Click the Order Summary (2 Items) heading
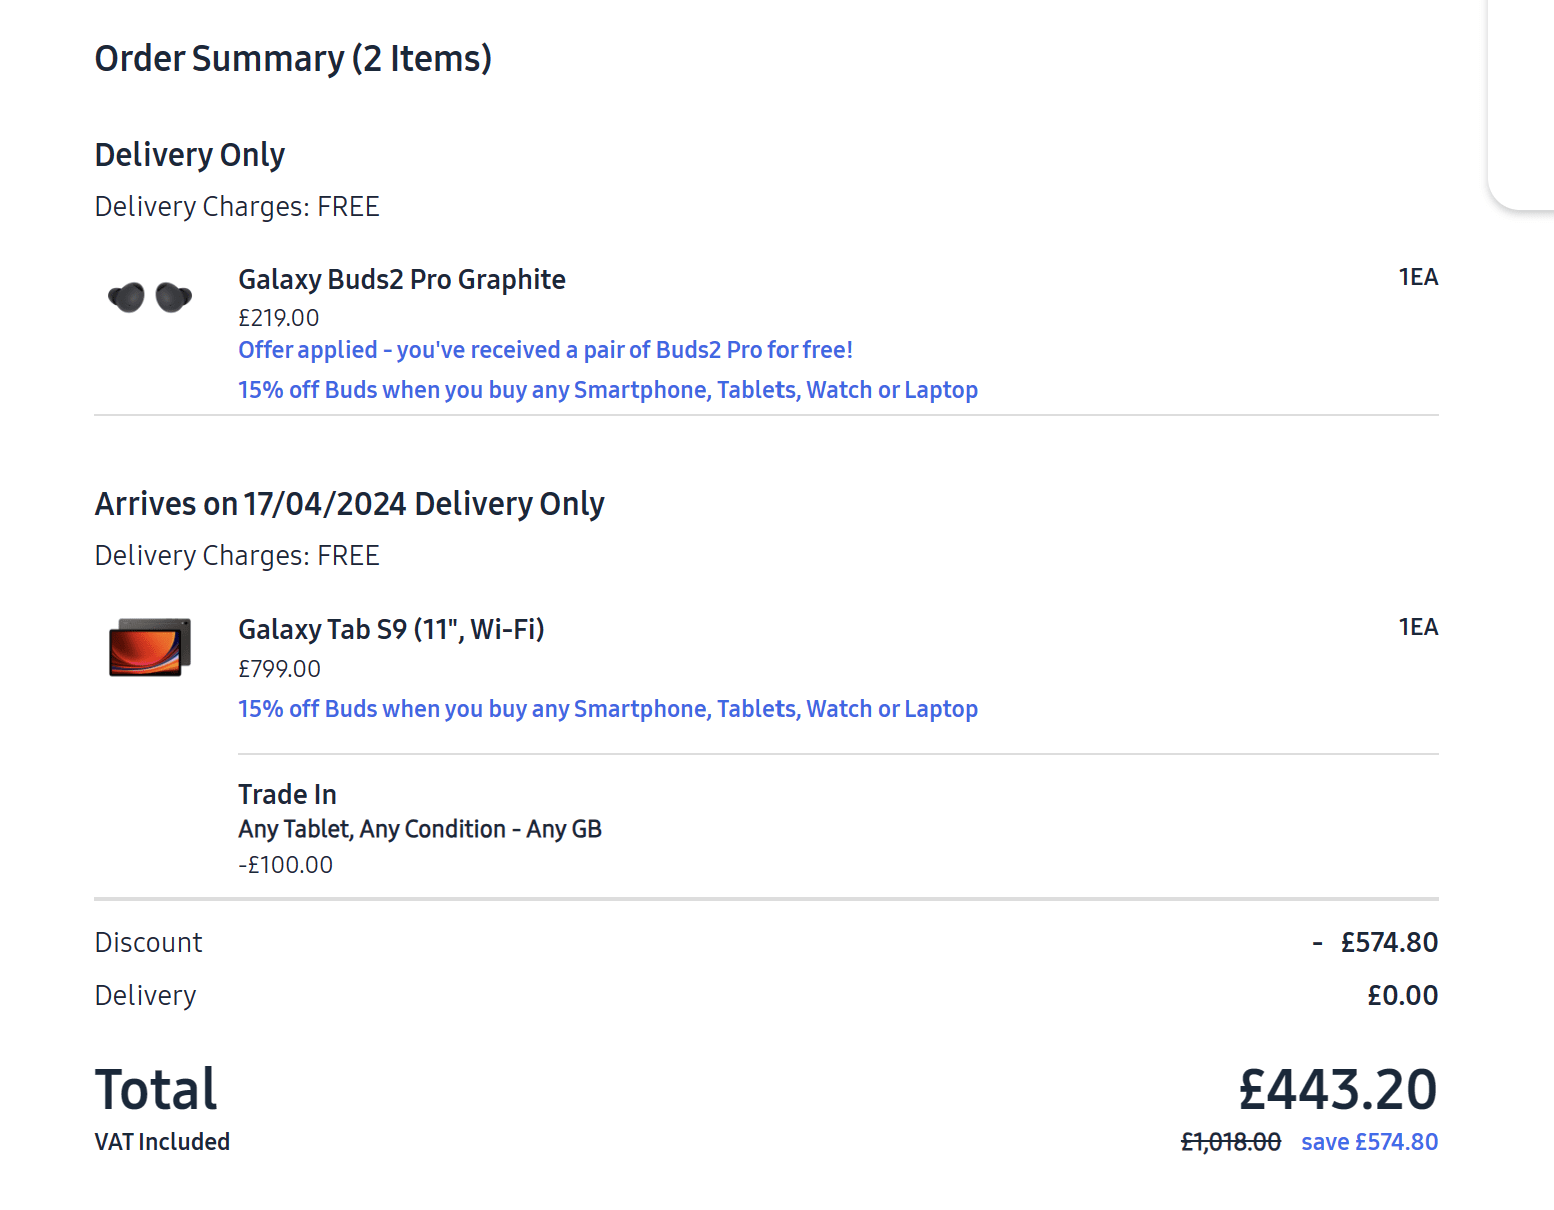This screenshot has height=1210, width=1554. pos(293,58)
